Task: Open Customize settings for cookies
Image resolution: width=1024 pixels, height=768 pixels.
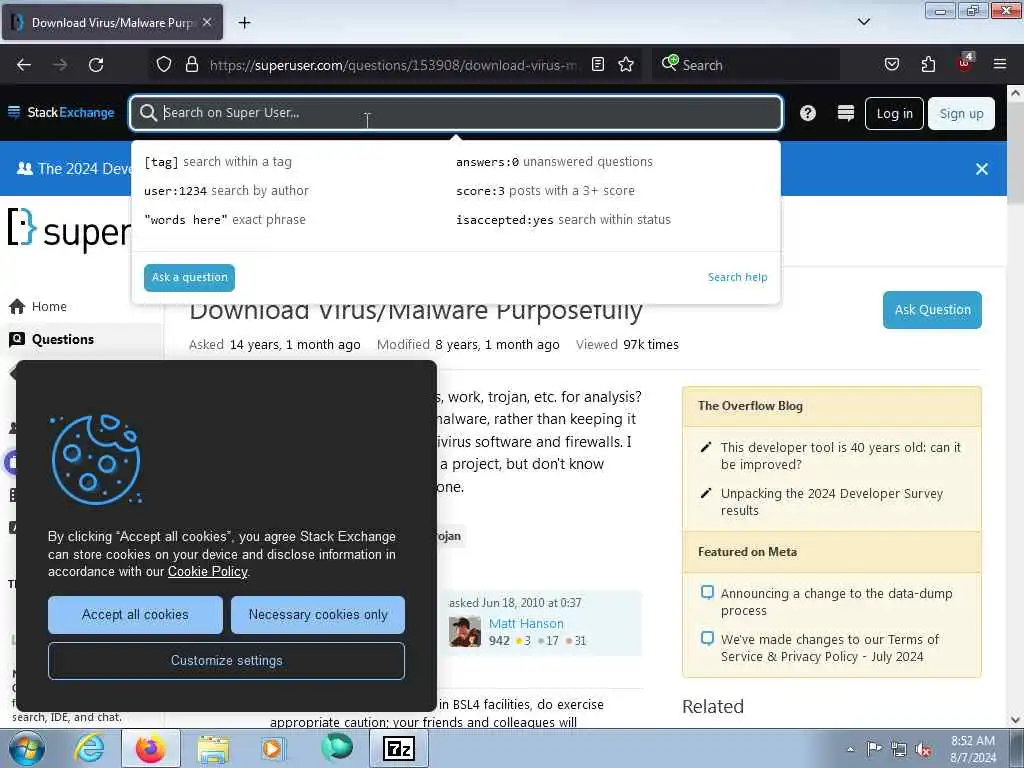Action: tap(227, 660)
